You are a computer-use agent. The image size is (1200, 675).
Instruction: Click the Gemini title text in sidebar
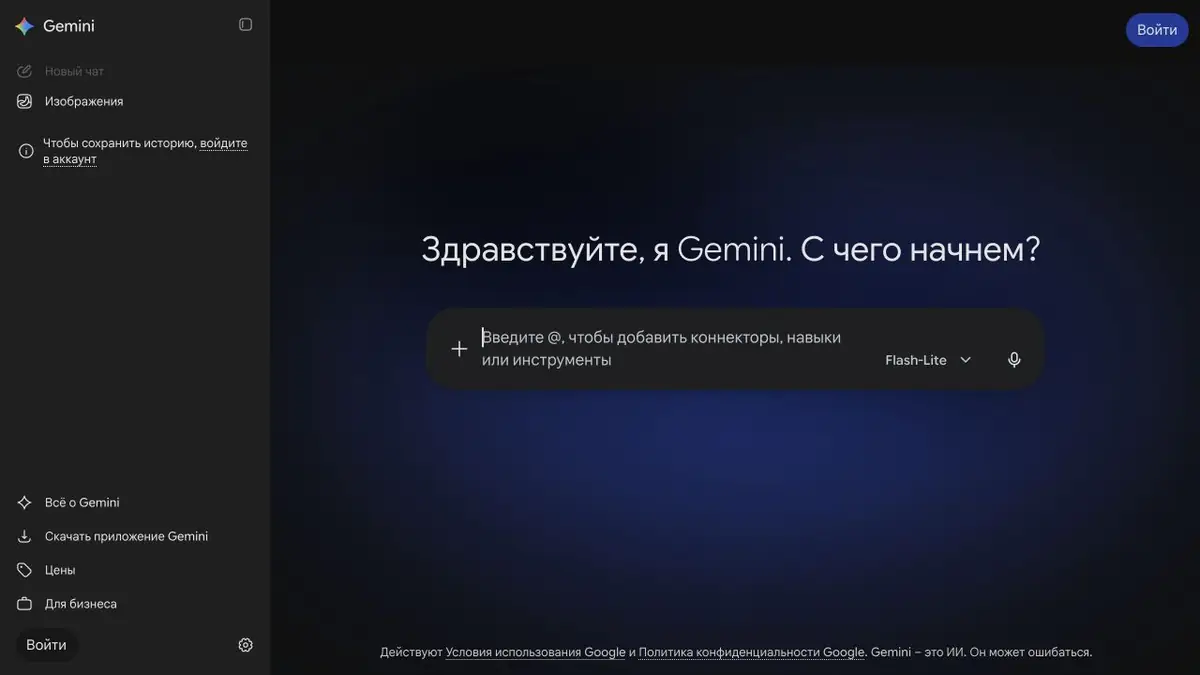point(69,26)
